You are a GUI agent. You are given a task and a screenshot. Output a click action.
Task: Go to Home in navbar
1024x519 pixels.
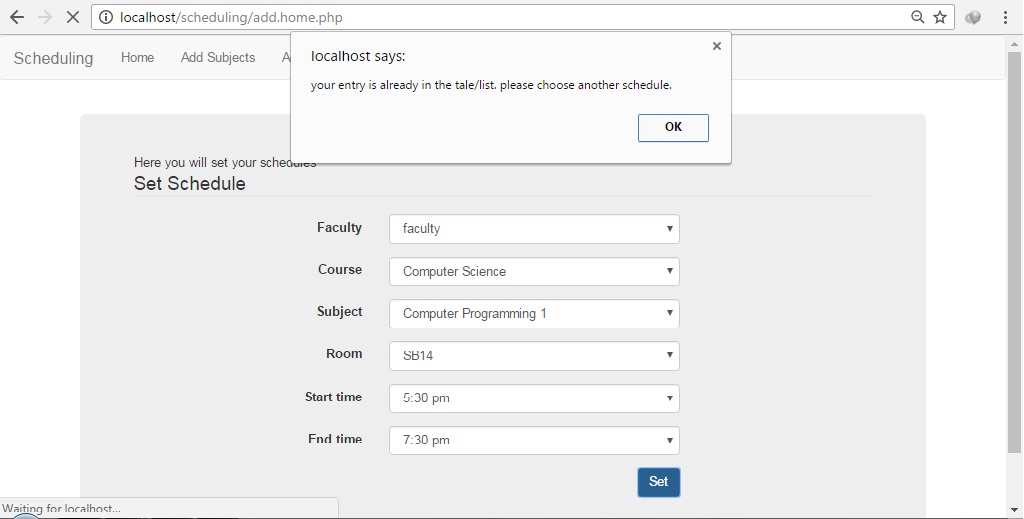137,57
